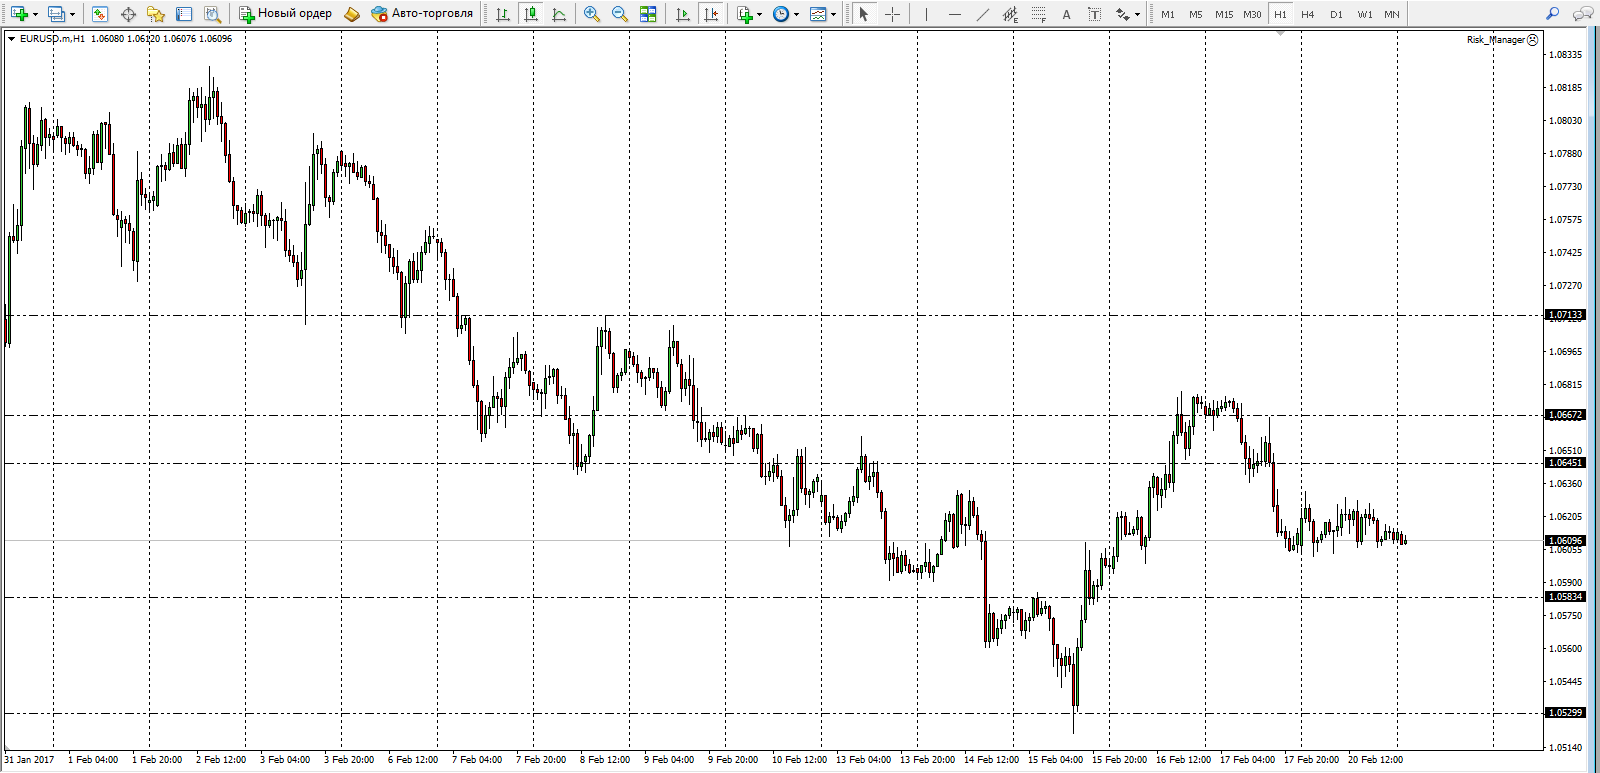
Task: Select the Horizontal Line drawing tool
Action: point(955,14)
